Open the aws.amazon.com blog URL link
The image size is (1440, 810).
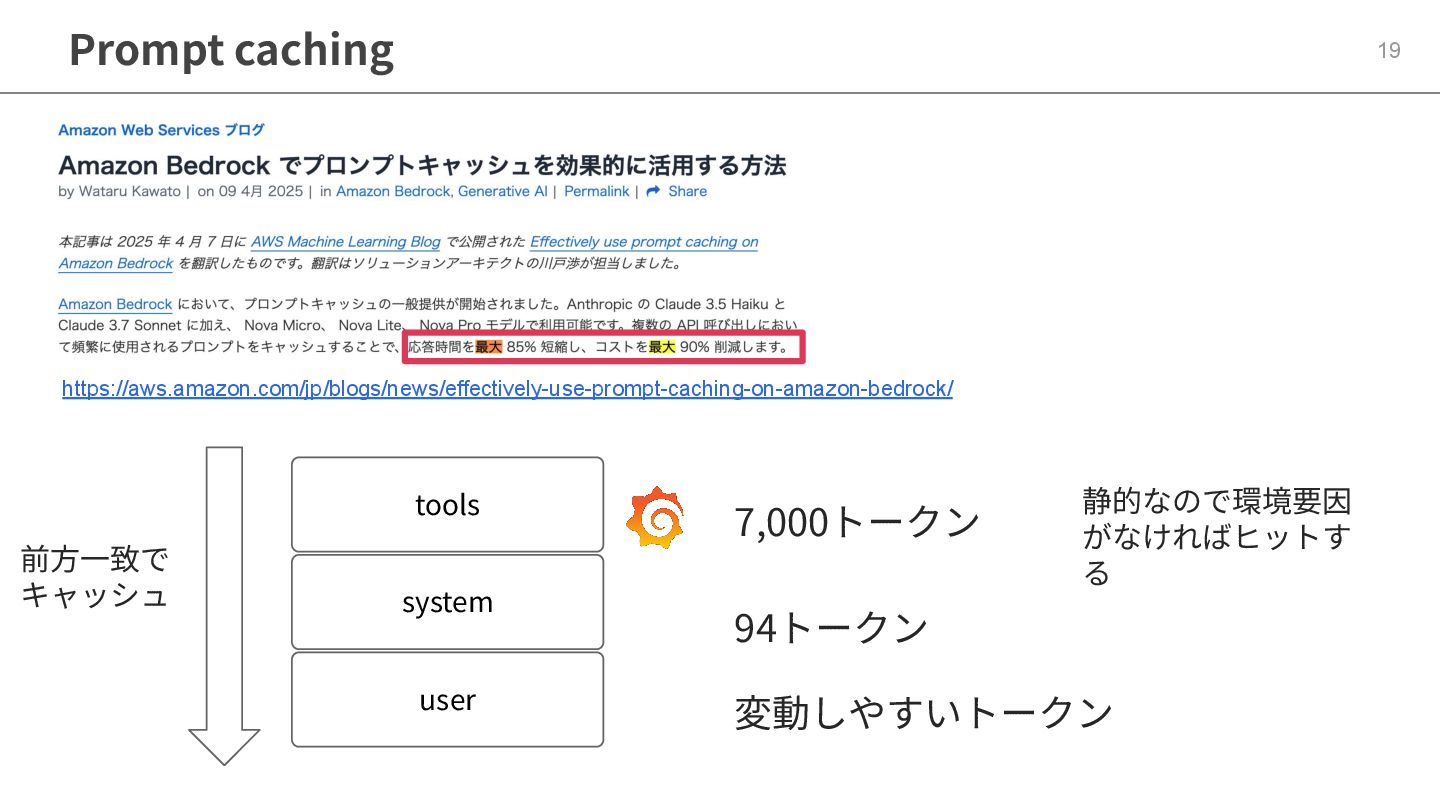pos(507,388)
